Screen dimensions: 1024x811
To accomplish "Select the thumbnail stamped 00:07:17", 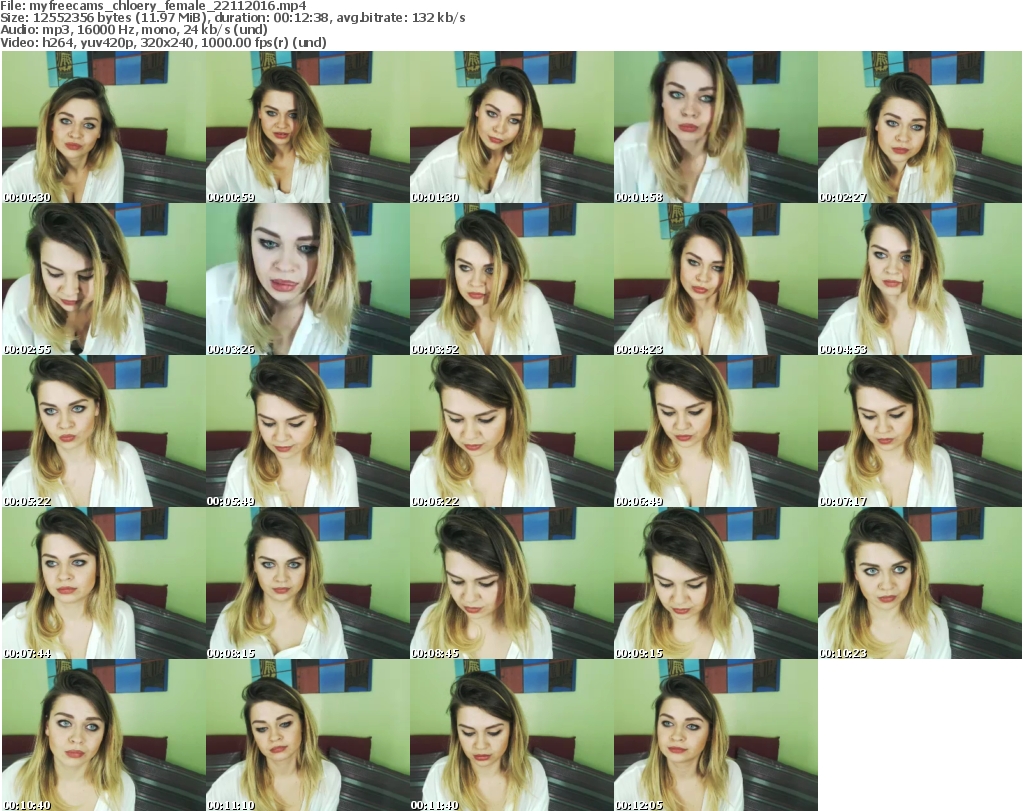I will (x=920, y=431).
